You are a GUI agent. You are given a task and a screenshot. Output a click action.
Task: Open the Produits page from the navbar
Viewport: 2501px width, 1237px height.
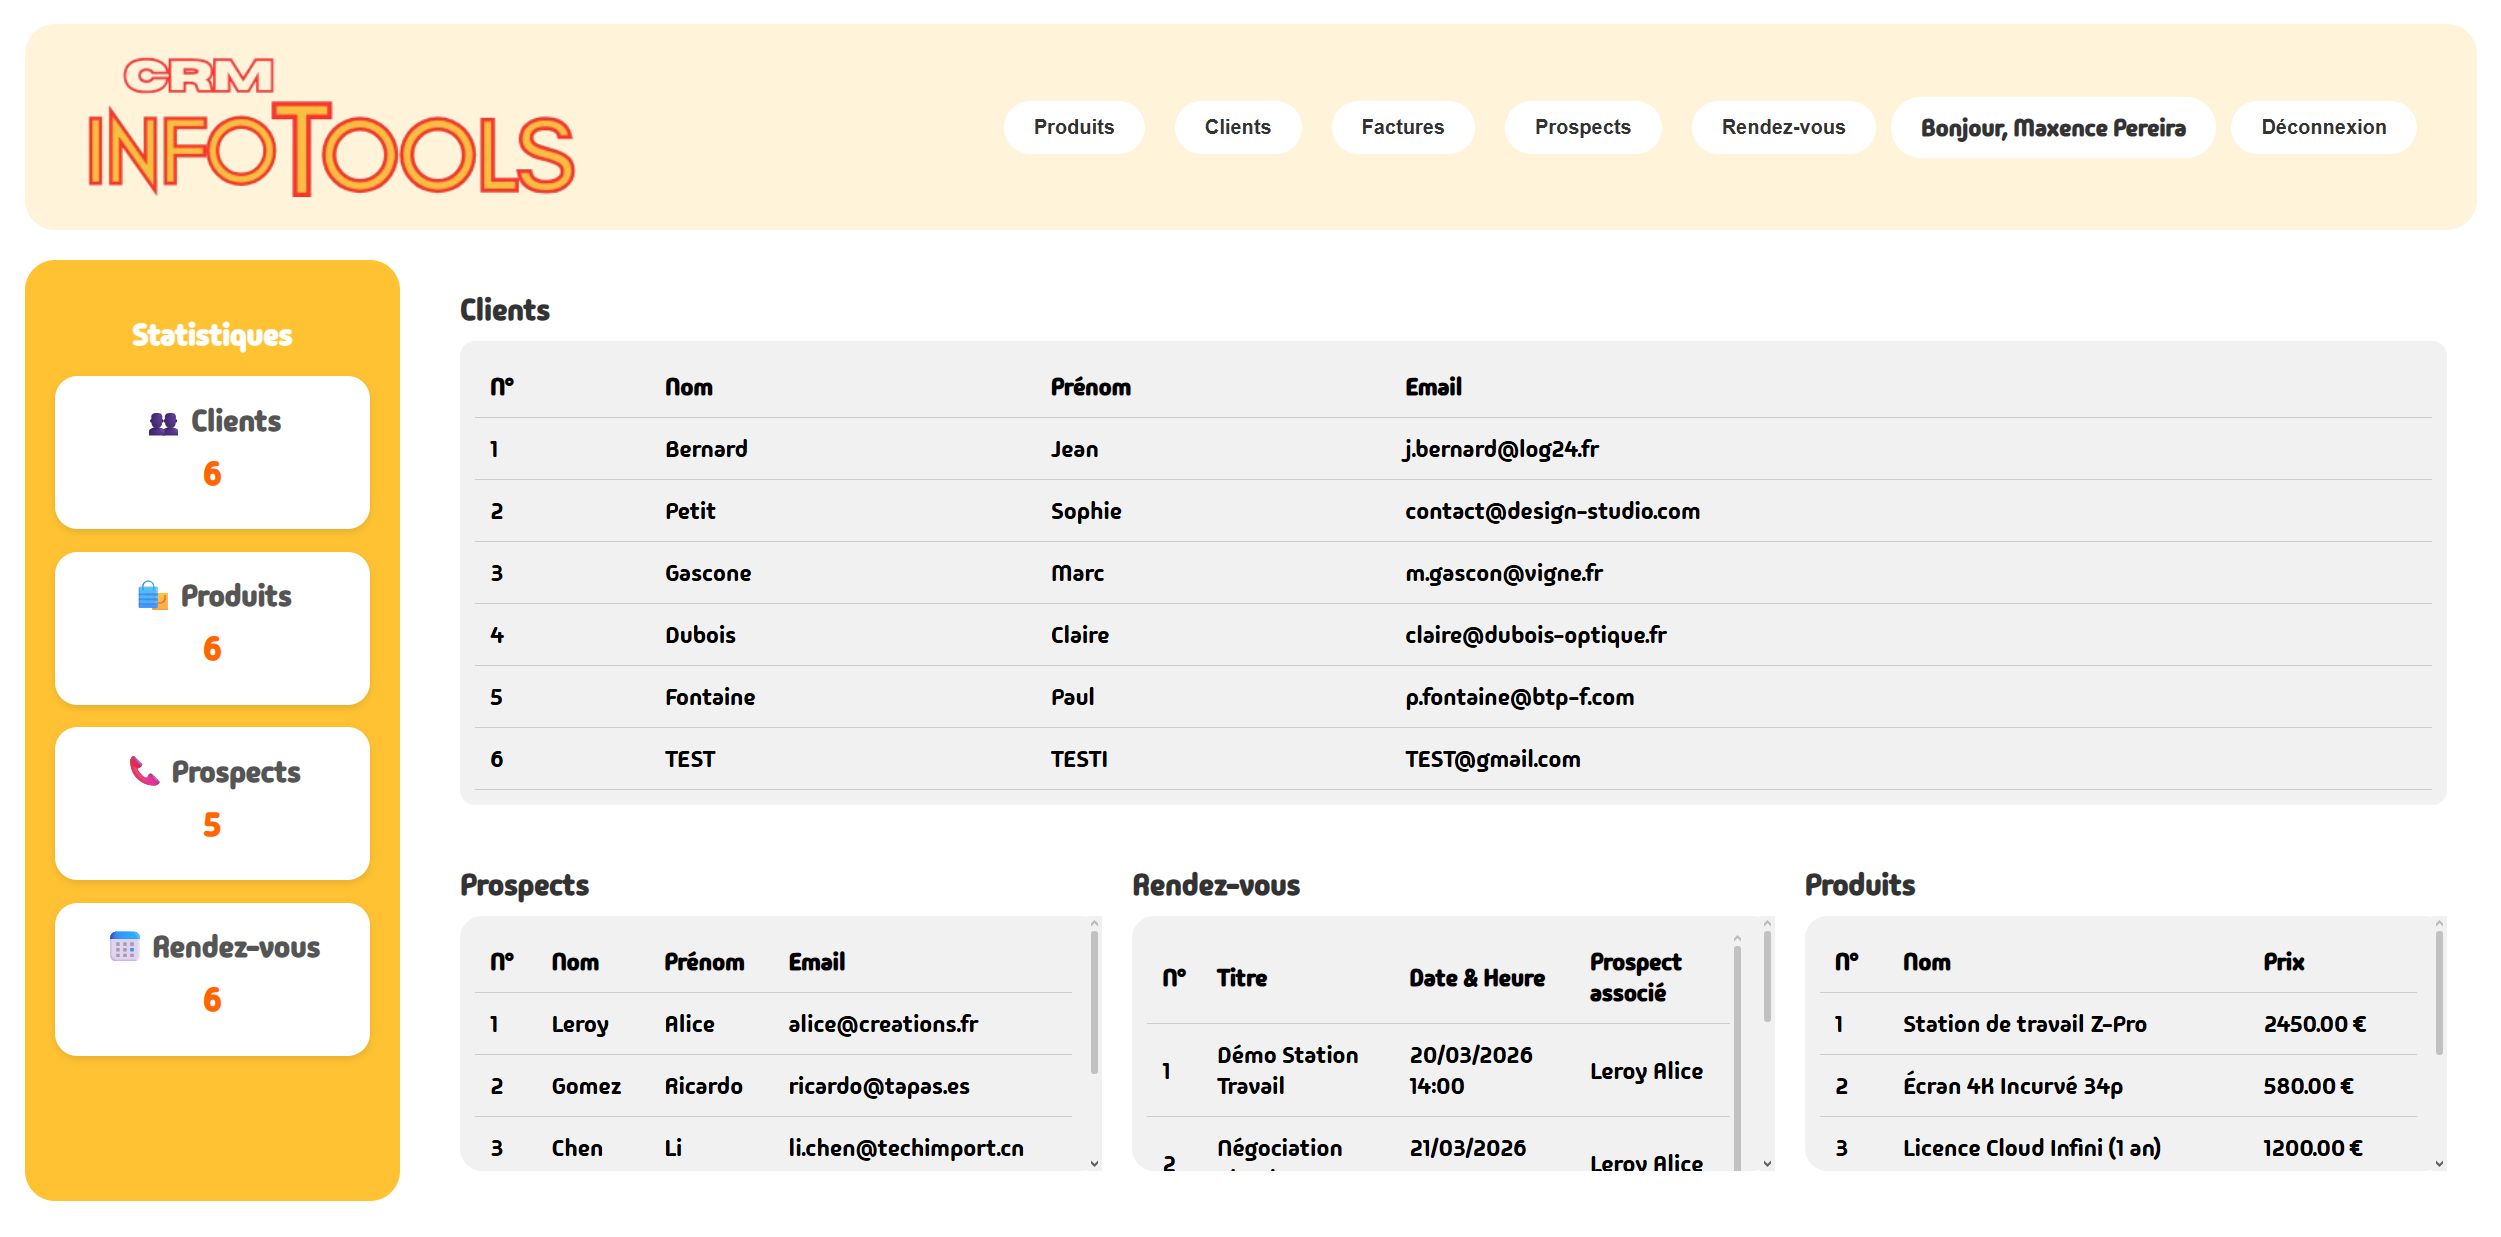[1073, 127]
